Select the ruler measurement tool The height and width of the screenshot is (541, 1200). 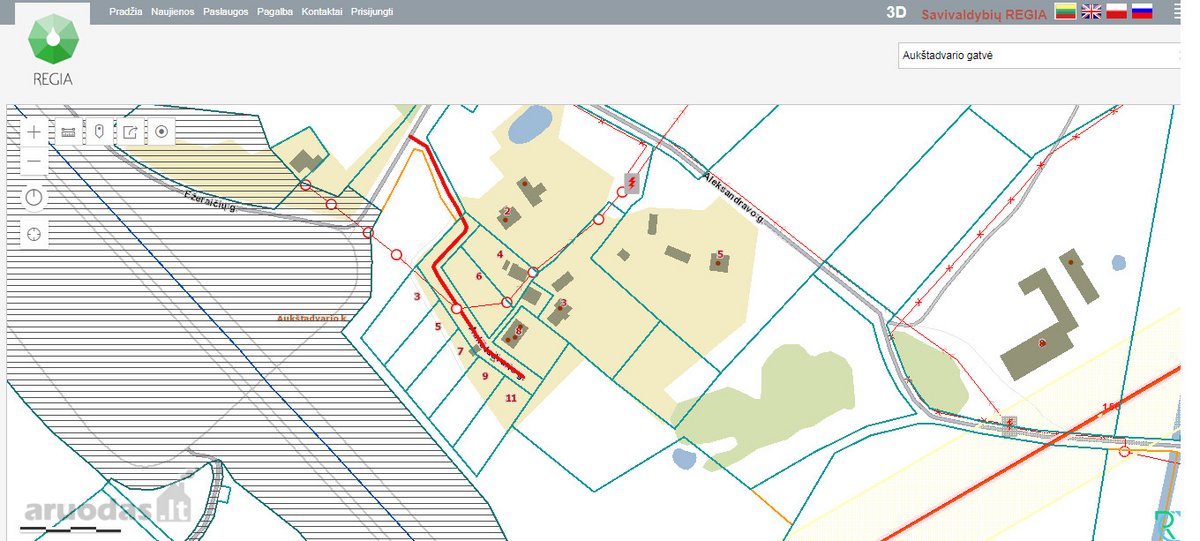pos(68,131)
